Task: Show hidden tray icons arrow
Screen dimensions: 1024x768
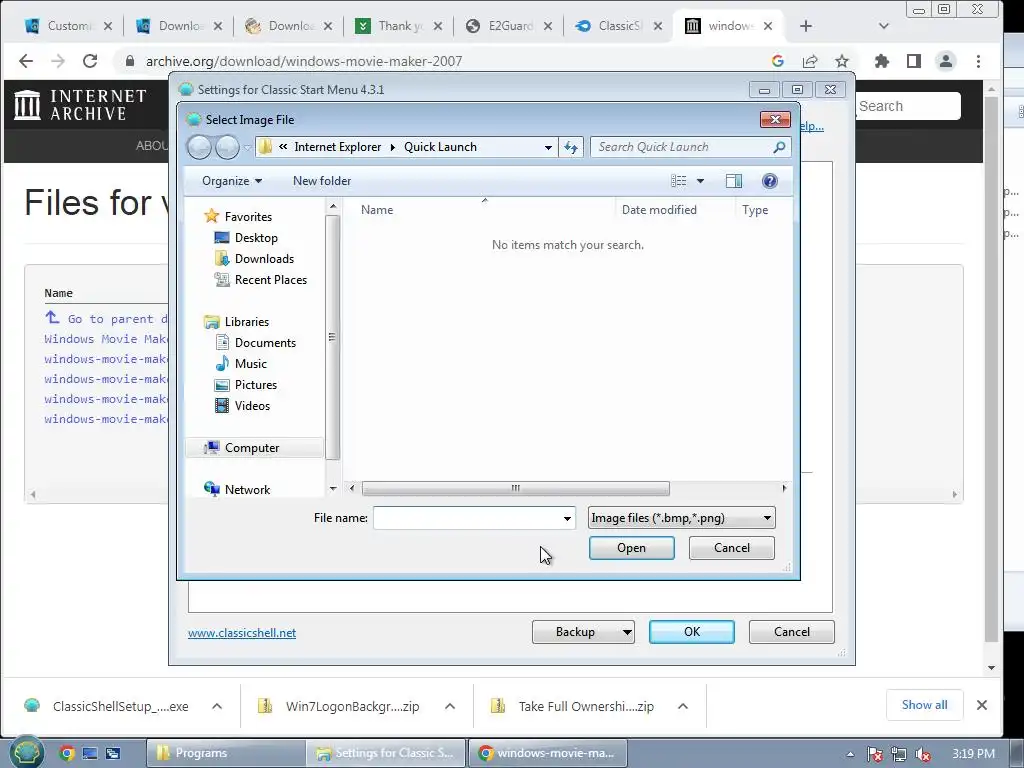Action: click(850, 754)
